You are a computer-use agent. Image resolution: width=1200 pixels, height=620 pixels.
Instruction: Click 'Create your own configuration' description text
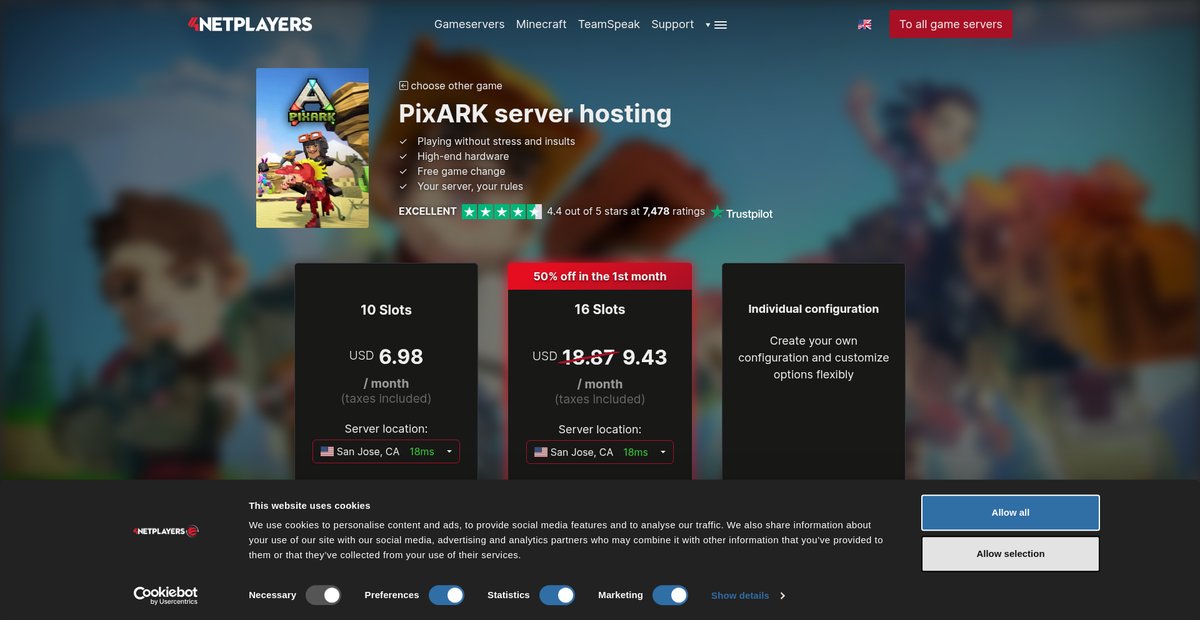pyautogui.click(x=814, y=358)
